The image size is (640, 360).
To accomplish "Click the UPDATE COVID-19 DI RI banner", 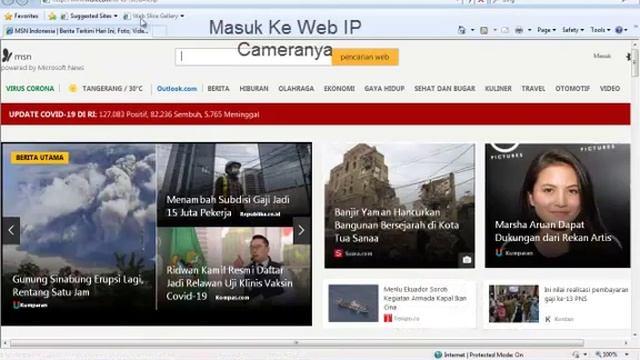I will pos(316,114).
